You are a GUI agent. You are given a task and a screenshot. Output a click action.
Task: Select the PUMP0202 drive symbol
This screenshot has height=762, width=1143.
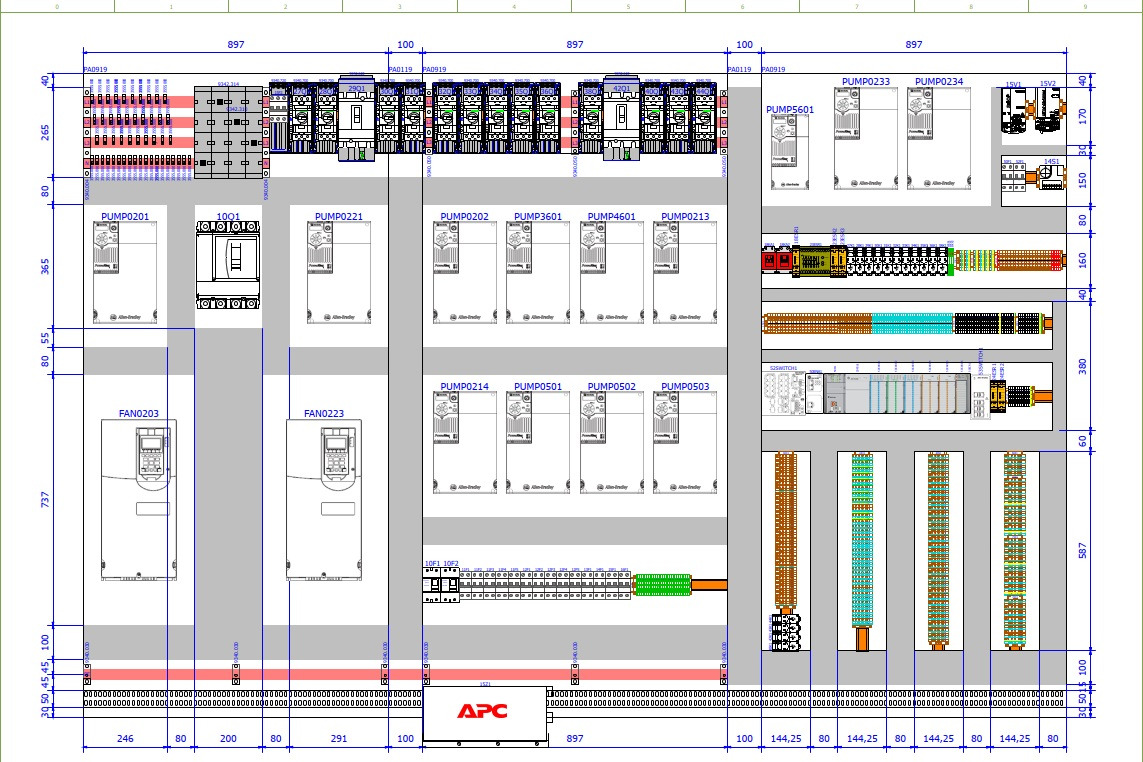point(465,273)
